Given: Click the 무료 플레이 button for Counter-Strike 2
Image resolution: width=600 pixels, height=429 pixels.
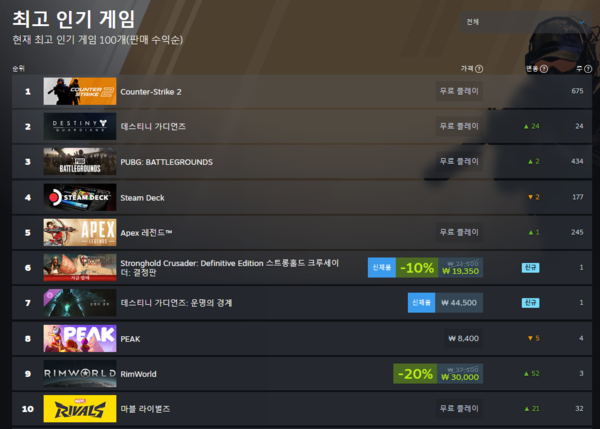Looking at the screenshot, I should tap(459, 91).
